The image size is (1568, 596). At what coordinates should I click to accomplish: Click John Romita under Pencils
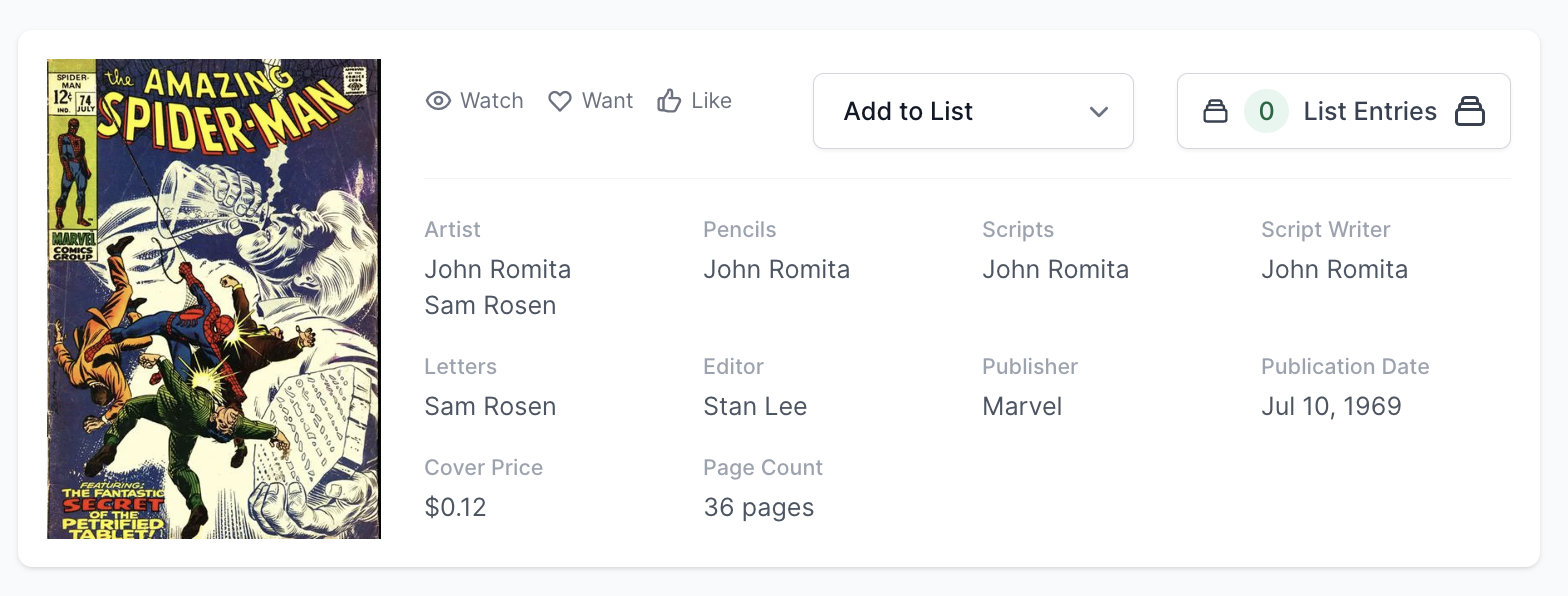pos(777,270)
